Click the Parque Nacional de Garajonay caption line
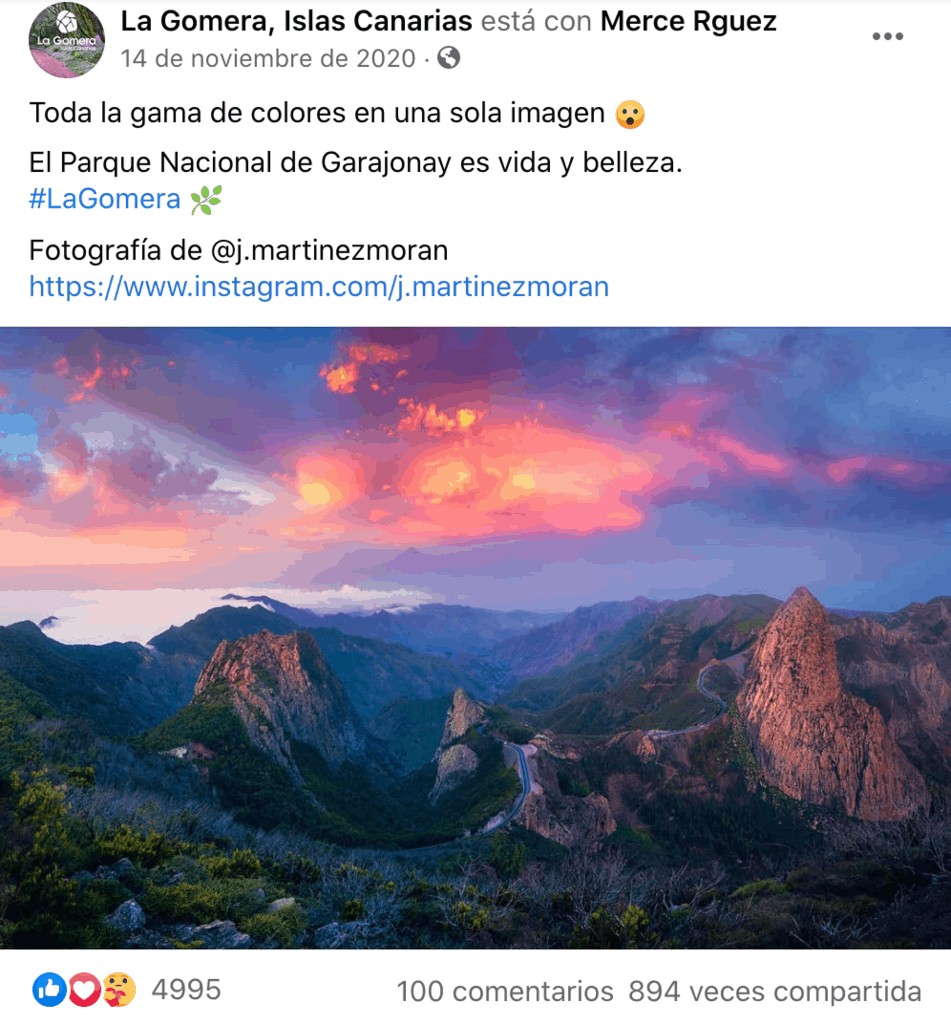Image resolution: width=951 pixels, height=1024 pixels. click(x=355, y=163)
